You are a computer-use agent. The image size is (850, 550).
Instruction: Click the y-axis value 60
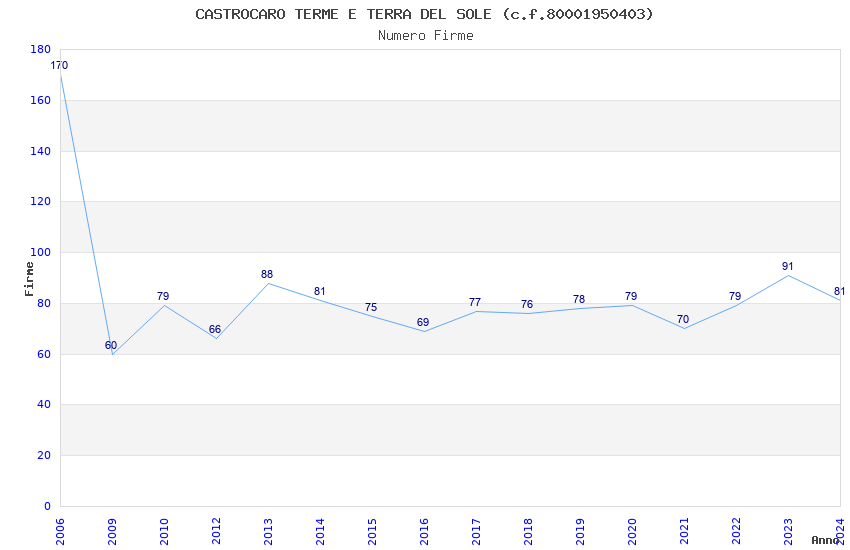(x=44, y=354)
